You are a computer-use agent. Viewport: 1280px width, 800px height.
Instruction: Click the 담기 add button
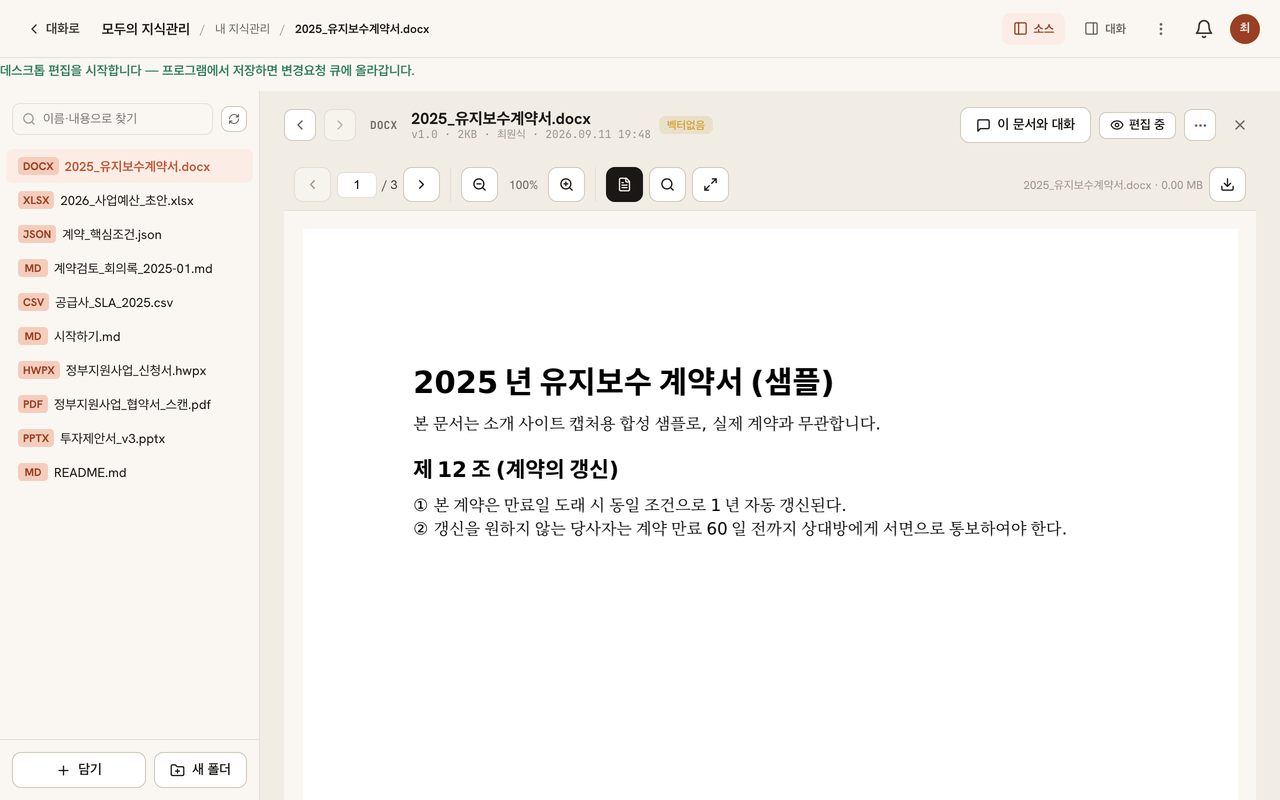pyautogui.click(x=79, y=770)
